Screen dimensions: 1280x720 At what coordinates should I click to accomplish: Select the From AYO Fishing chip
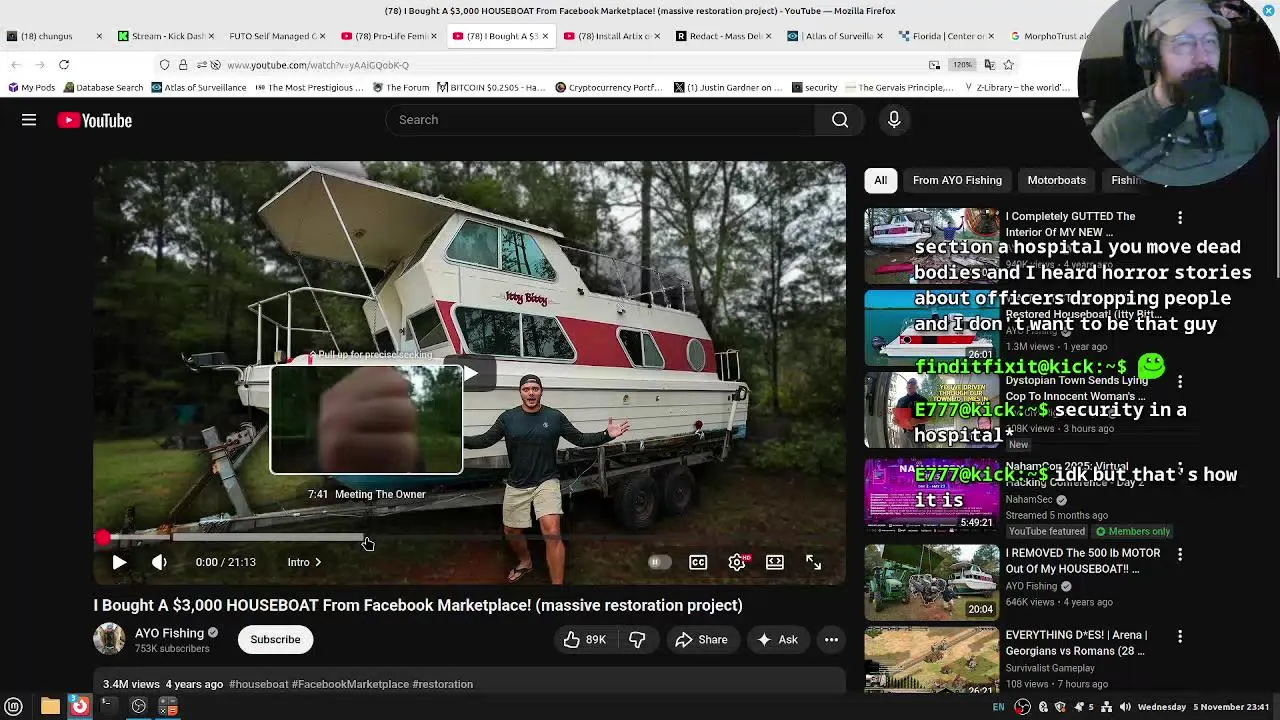tap(957, 180)
